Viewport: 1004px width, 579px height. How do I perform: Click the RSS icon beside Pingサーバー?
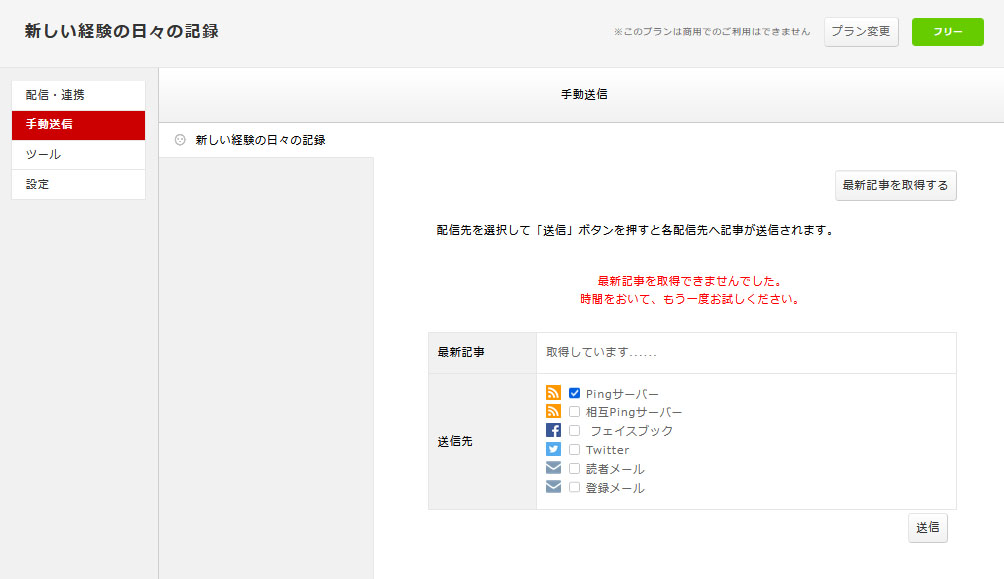pos(553,393)
